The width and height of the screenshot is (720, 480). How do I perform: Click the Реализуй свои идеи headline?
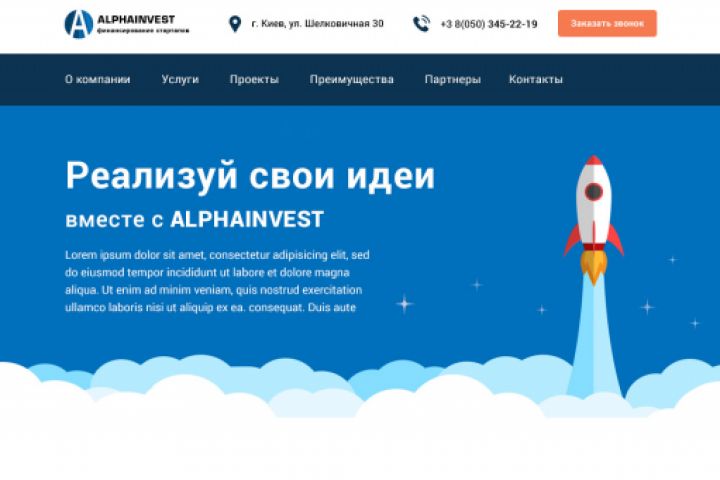point(250,176)
